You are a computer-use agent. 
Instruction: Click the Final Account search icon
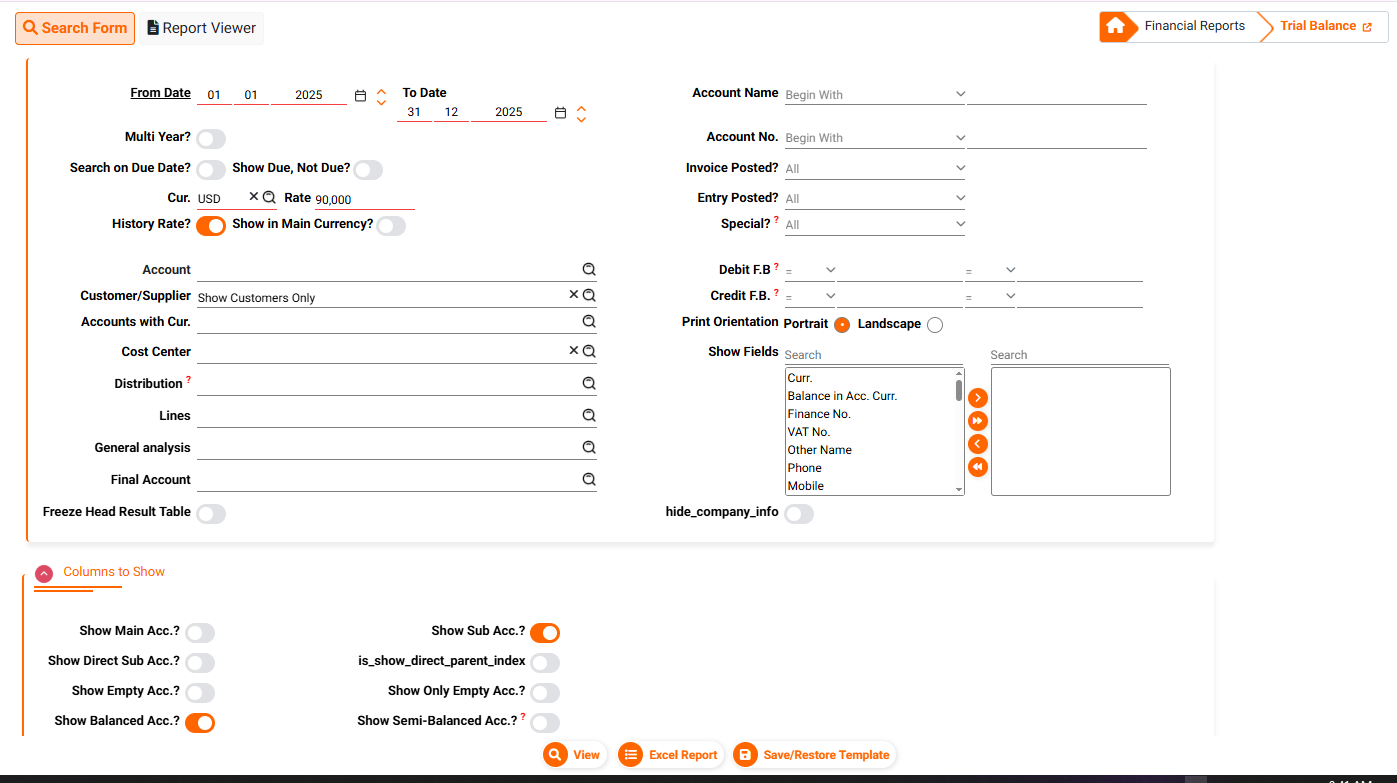point(589,480)
